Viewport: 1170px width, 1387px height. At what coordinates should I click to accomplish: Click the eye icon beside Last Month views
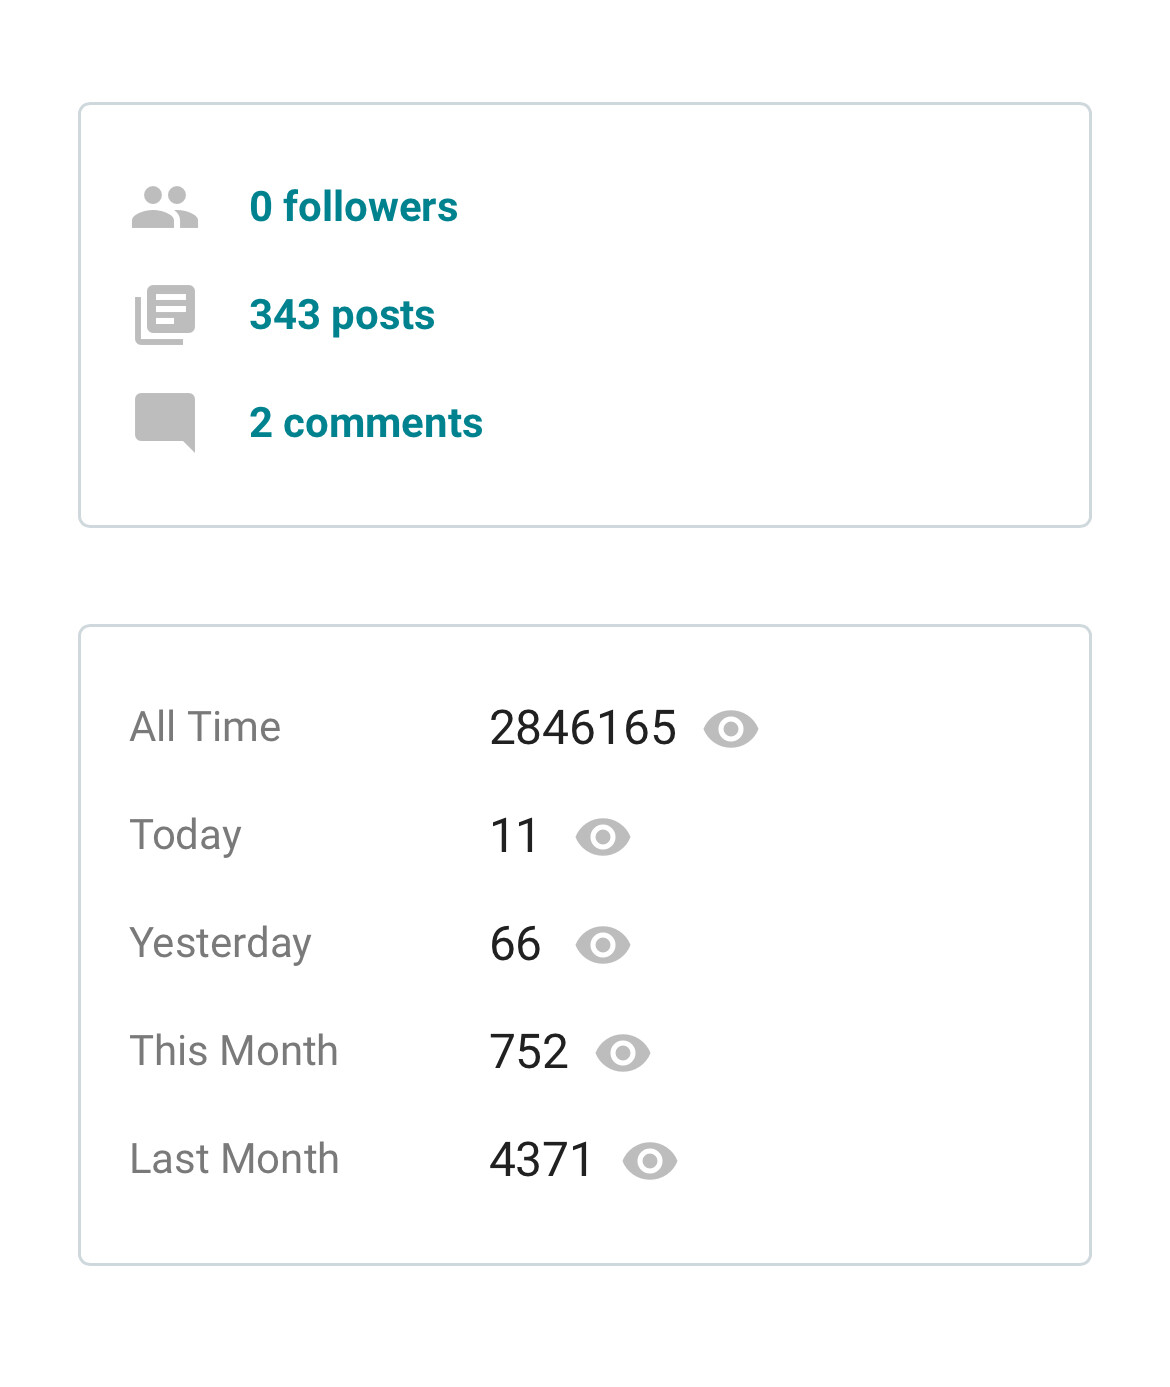click(x=650, y=1161)
